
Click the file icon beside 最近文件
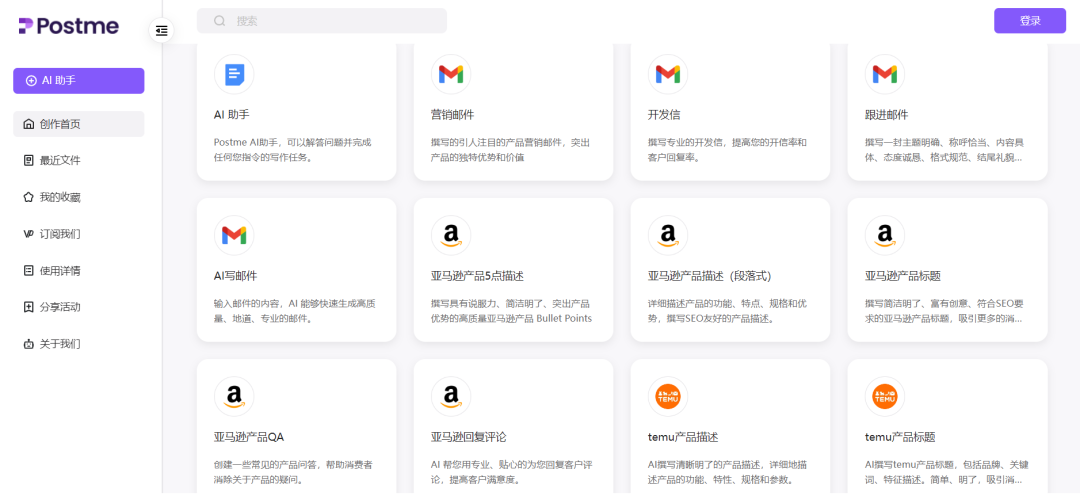tap(28, 161)
